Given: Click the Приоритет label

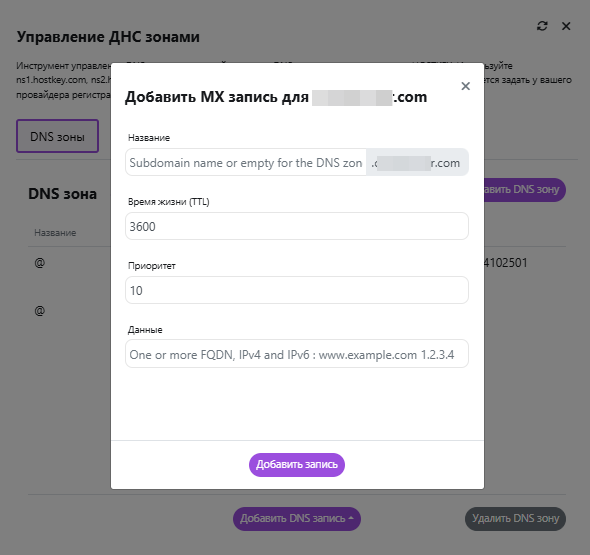Looking at the screenshot, I should tap(152, 266).
